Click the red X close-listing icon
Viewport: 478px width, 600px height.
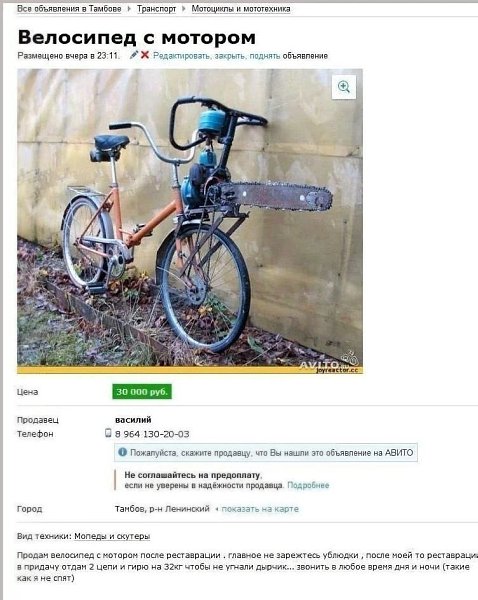pyautogui.click(x=145, y=55)
